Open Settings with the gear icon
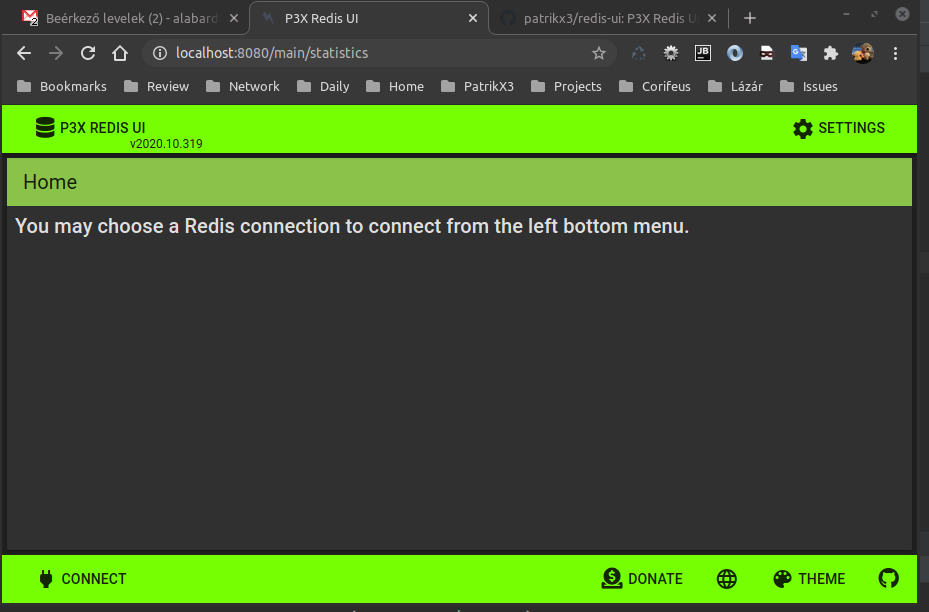The width and height of the screenshot is (929, 612). click(838, 128)
